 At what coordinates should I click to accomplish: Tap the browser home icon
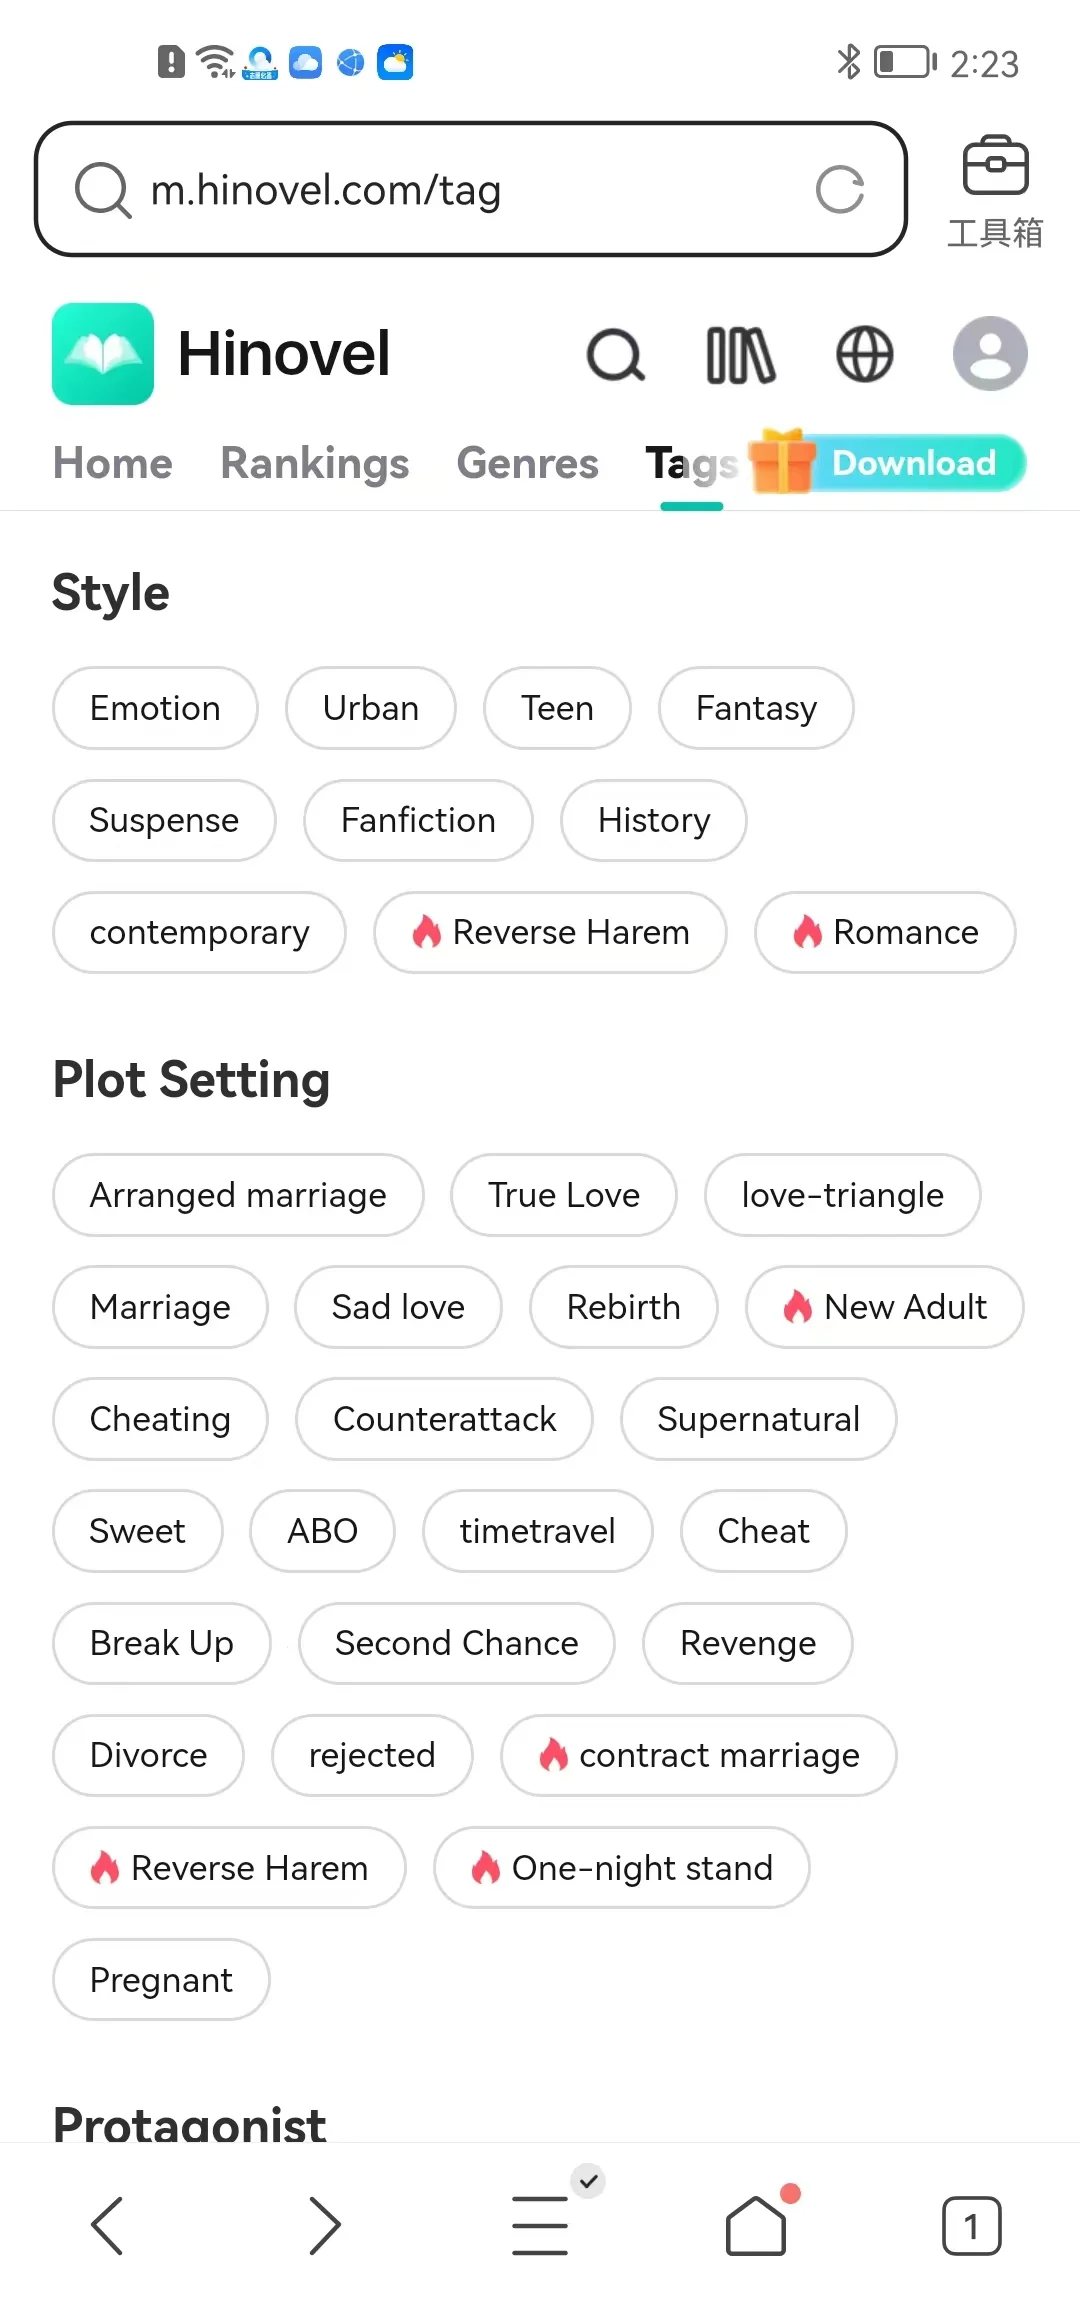pyautogui.click(x=756, y=2225)
